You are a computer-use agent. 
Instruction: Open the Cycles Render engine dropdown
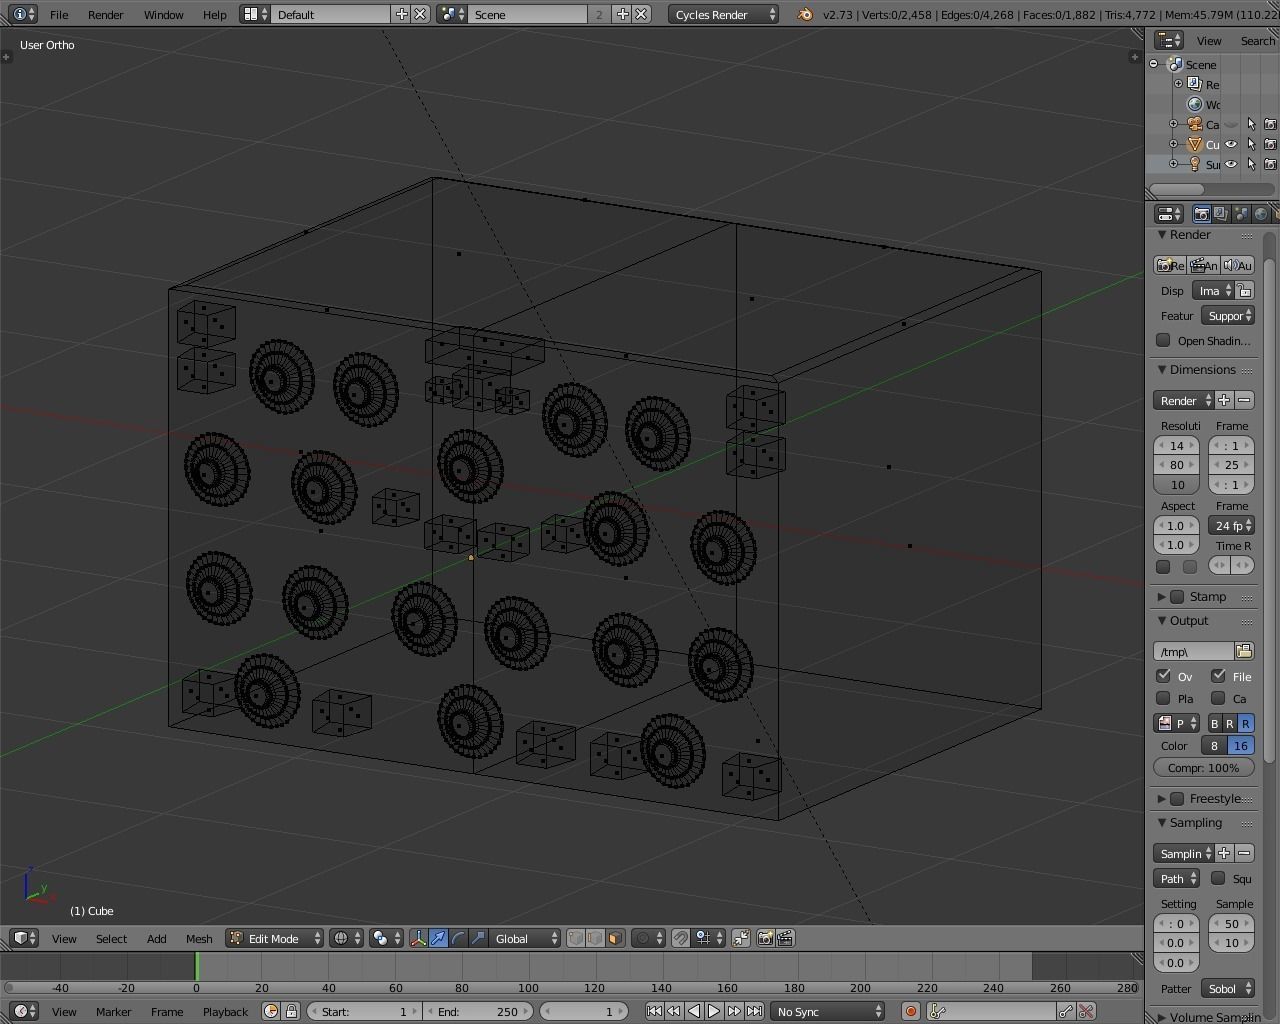point(724,14)
